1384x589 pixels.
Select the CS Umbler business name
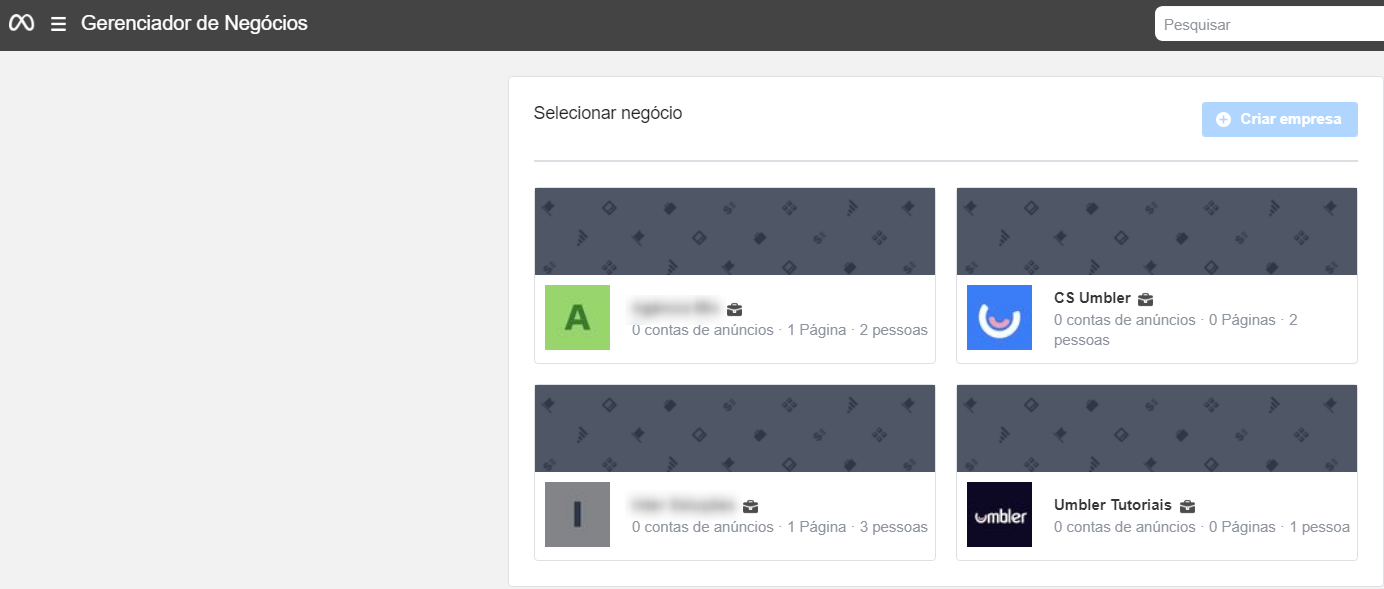pos(1092,298)
